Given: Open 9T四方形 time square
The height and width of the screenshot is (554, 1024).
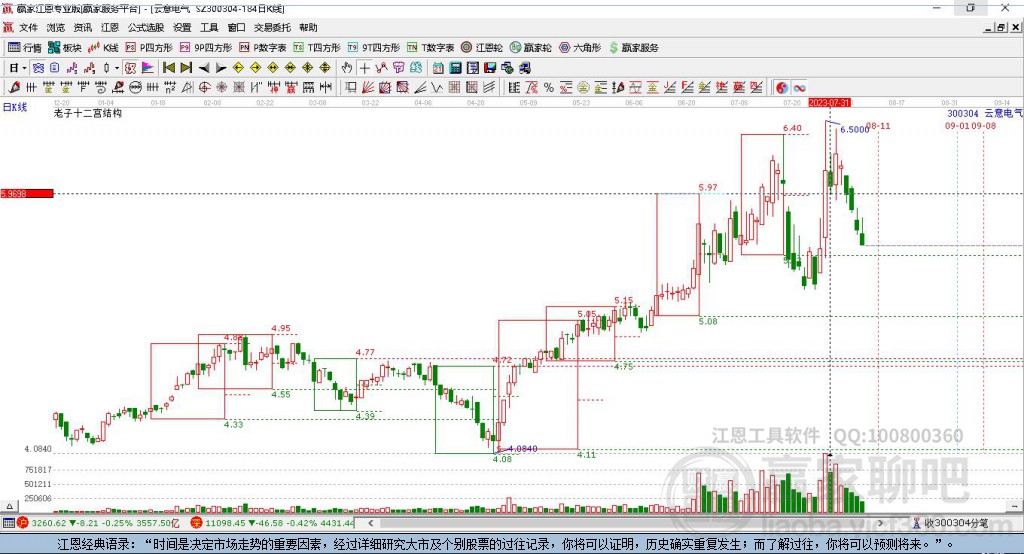Looking at the screenshot, I should click(374, 48).
